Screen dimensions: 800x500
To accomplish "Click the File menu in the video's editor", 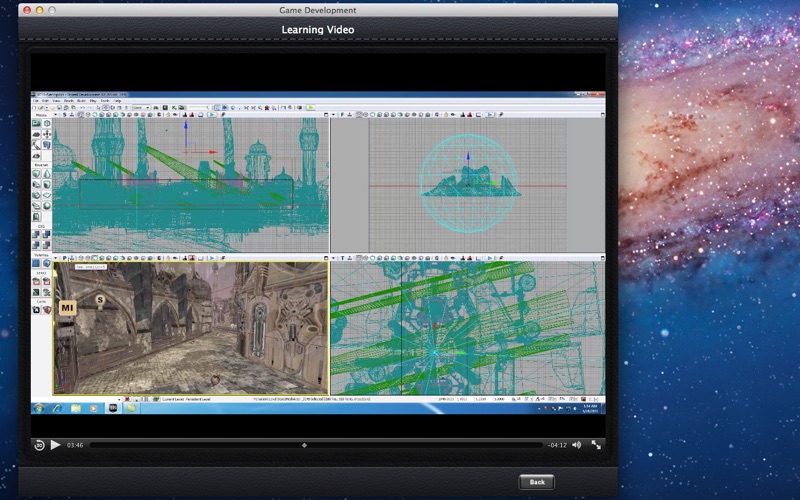I will 36,101.
